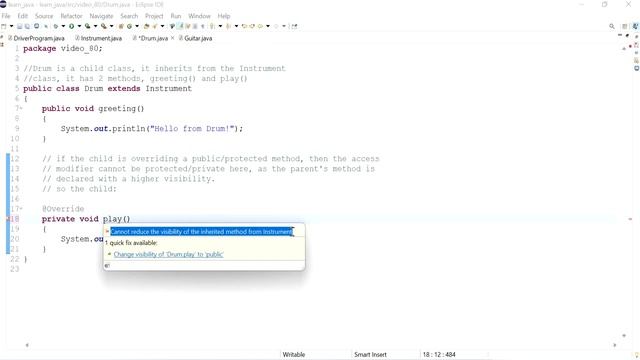
Task: Click the External Tools run icon
Action: pyautogui.click(x=104, y=26)
